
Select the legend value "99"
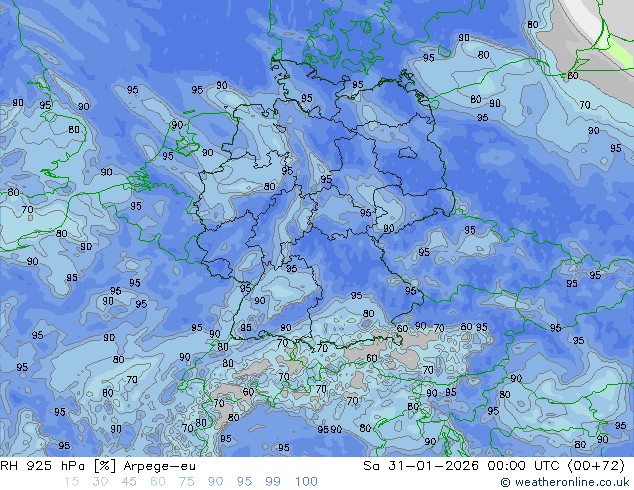point(273,482)
